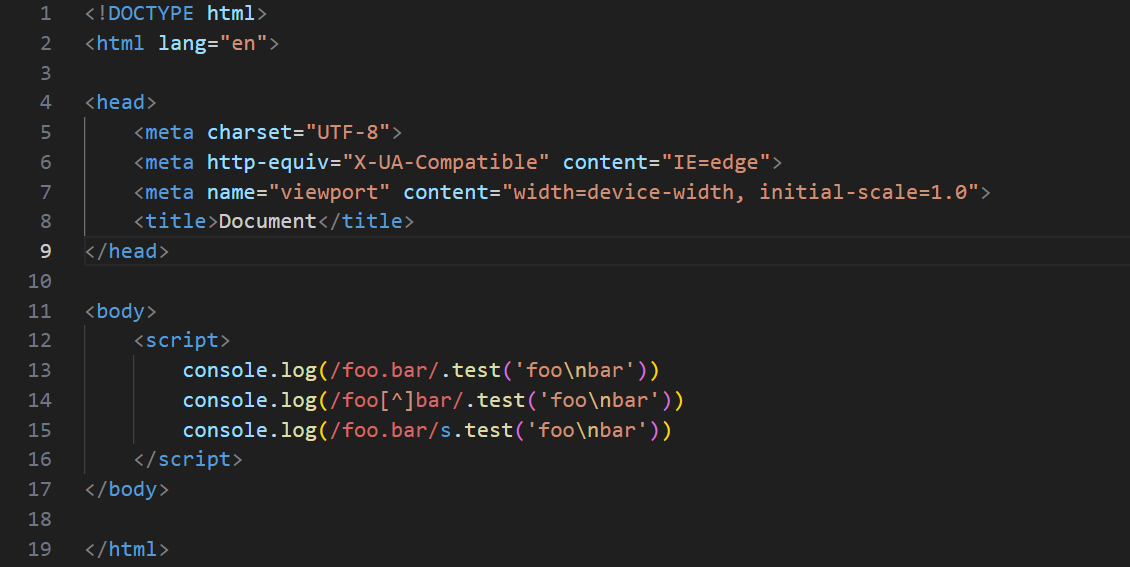Screen dimensions: 1130x567
Task: Click line number 9 in the gutter
Action: tap(45, 251)
